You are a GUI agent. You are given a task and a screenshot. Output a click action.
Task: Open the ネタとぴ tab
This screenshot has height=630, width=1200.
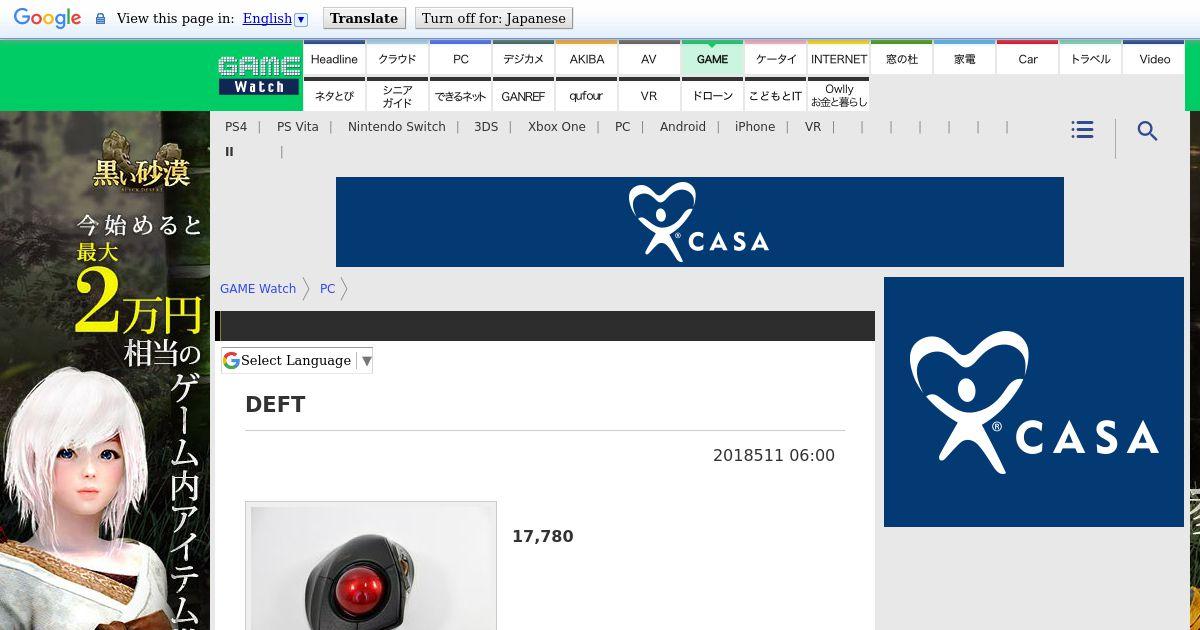click(334, 96)
